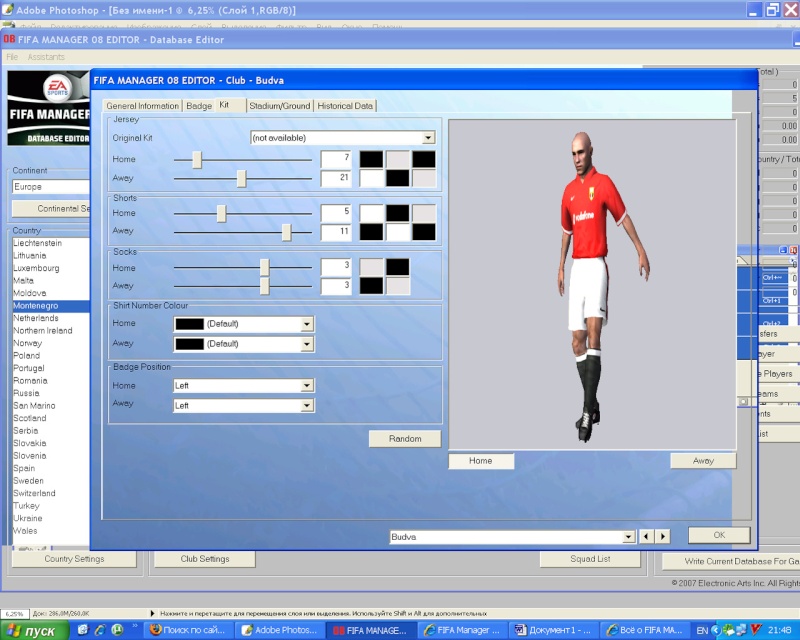
Task: Click the Jersey Away value field showing 21
Action: coord(336,178)
